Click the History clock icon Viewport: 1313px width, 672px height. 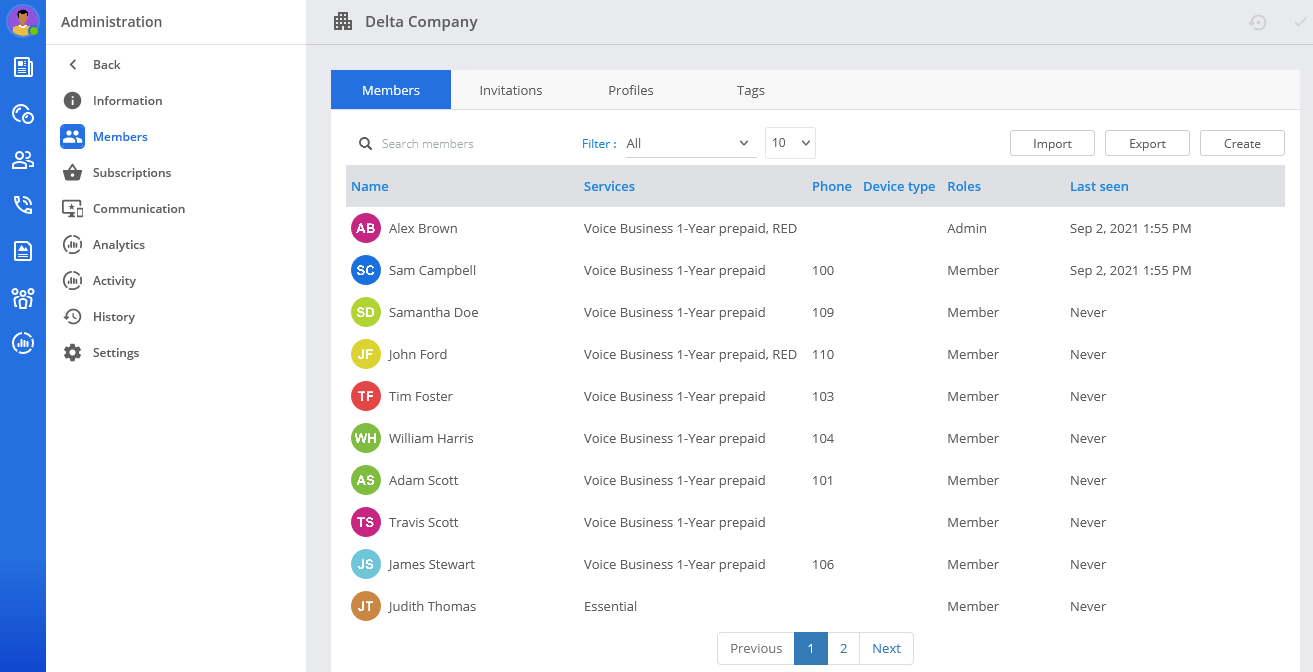click(x=72, y=317)
